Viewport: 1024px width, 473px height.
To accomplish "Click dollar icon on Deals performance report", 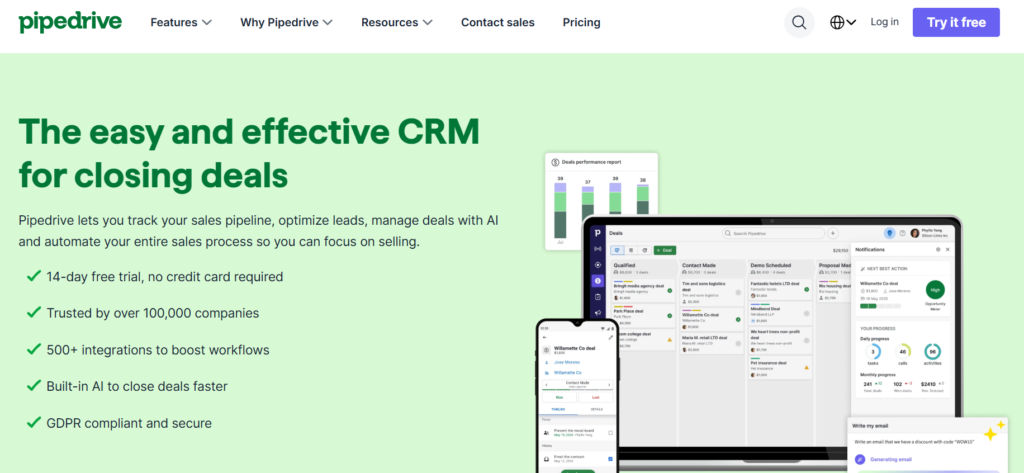I will 555,162.
